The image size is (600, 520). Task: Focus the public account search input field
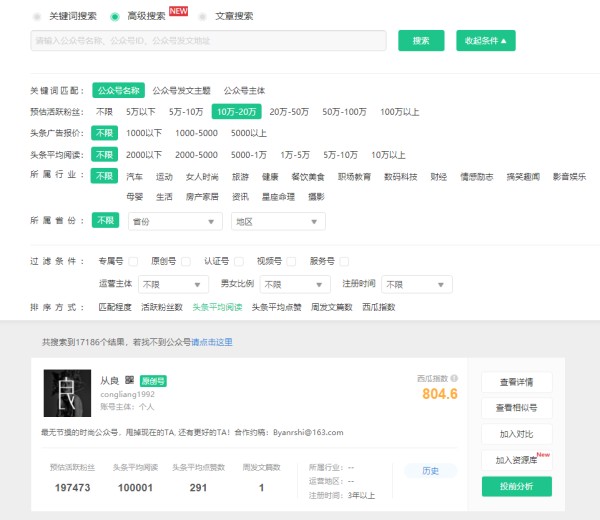(x=208, y=41)
